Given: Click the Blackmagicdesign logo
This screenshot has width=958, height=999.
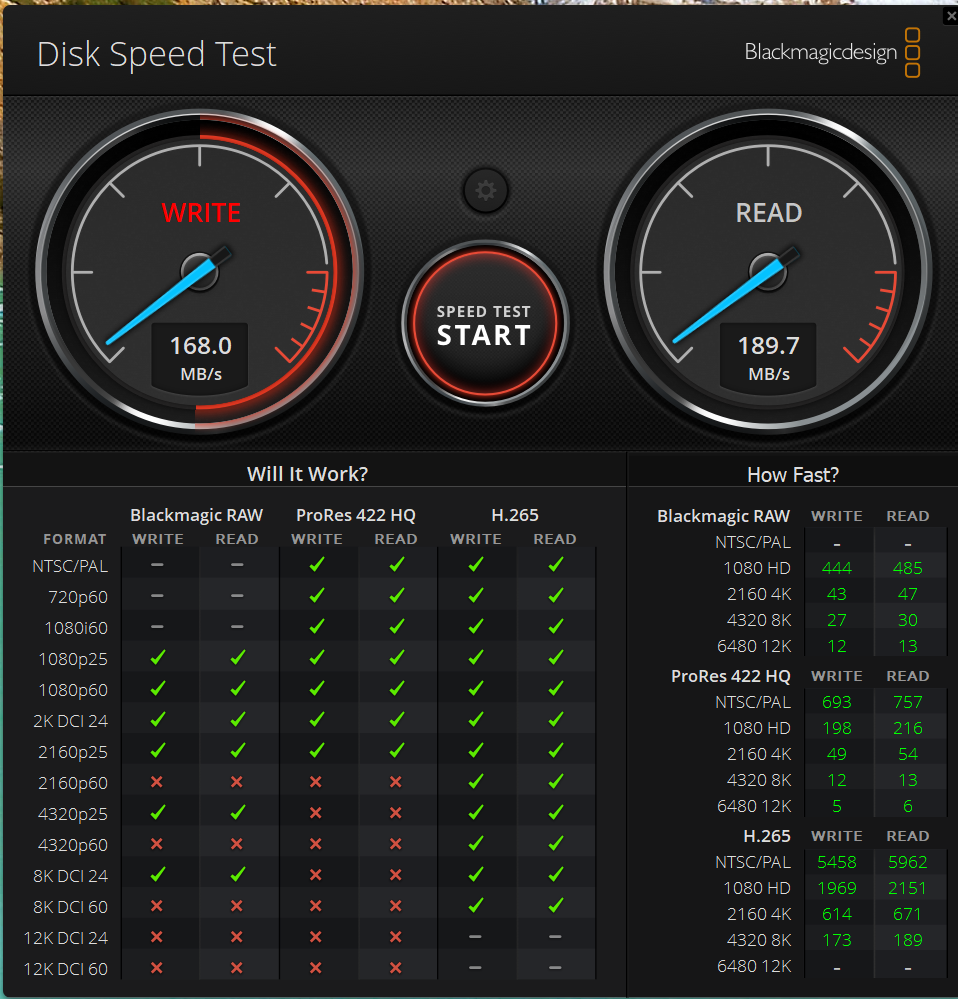Looking at the screenshot, I should [832, 52].
